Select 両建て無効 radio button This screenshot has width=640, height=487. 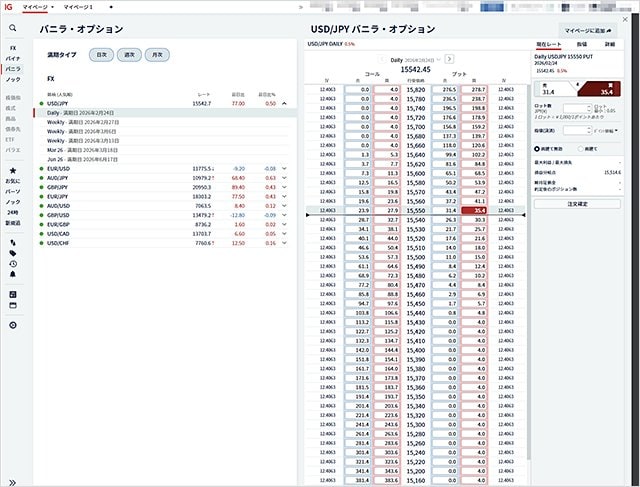click(537, 149)
